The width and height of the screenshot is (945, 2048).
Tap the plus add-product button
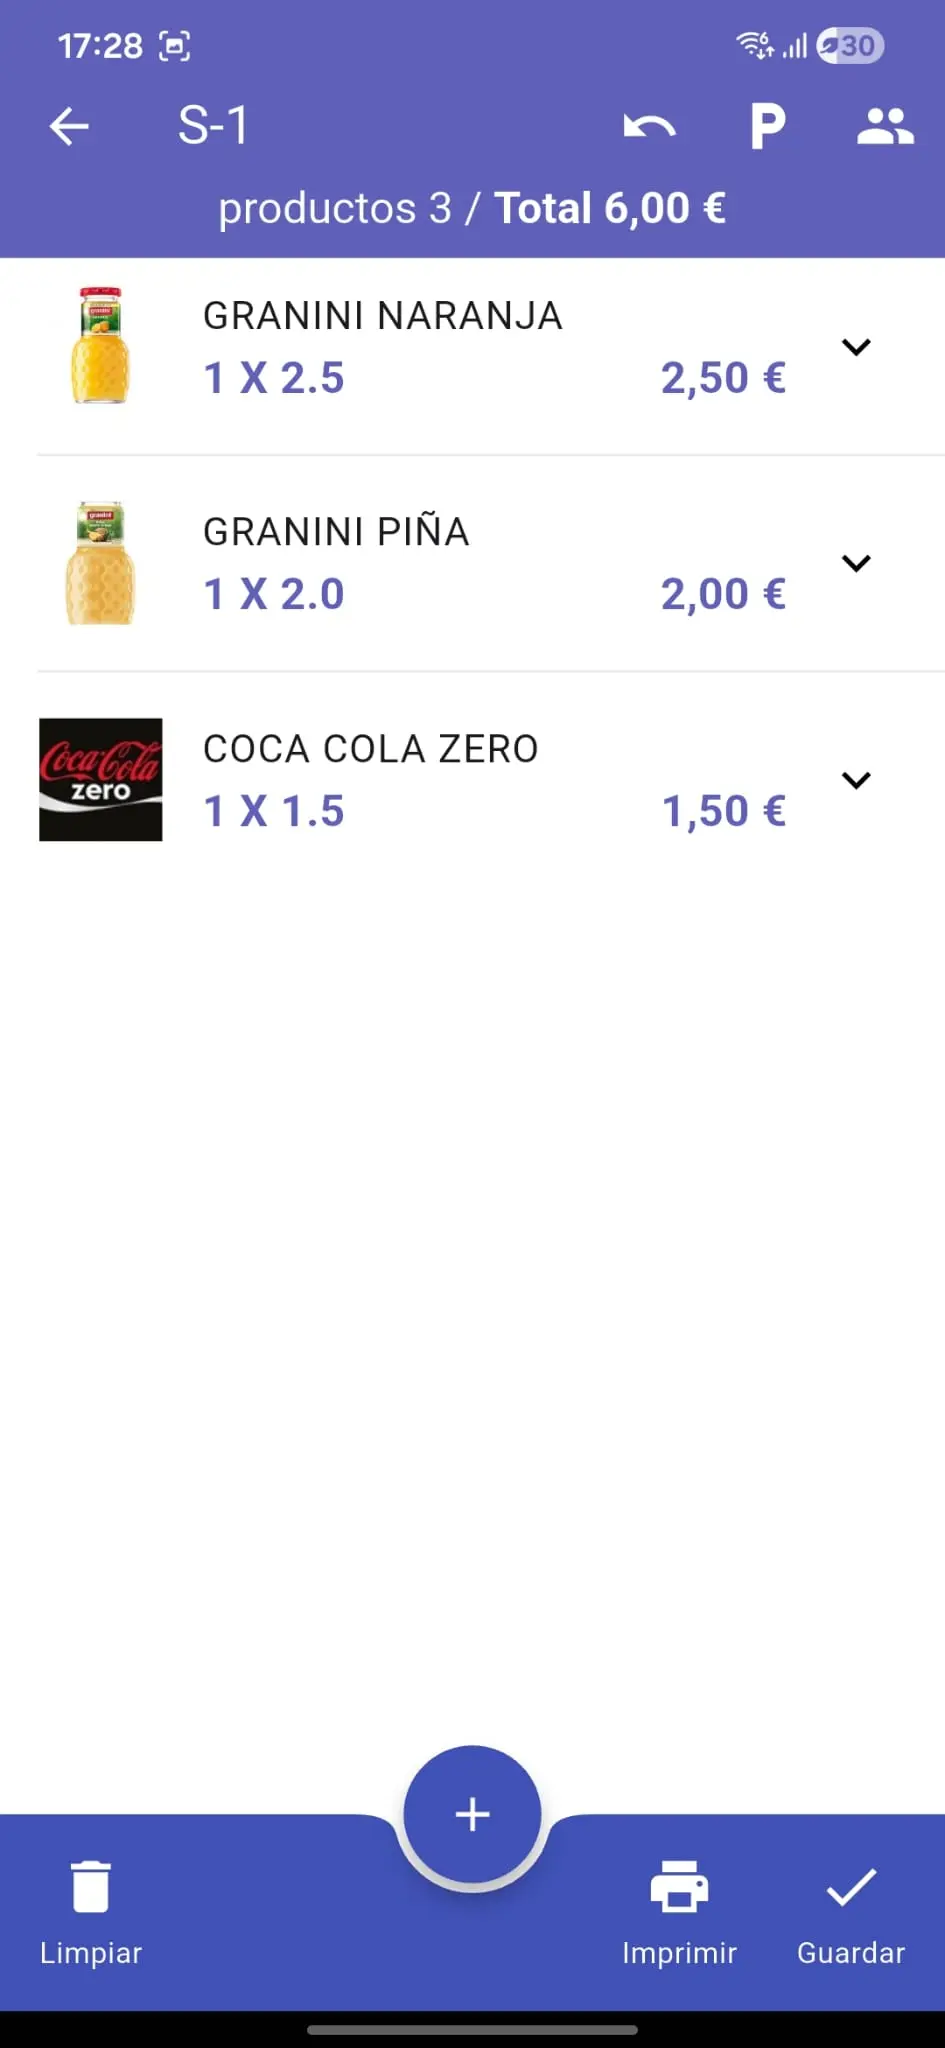point(472,1814)
